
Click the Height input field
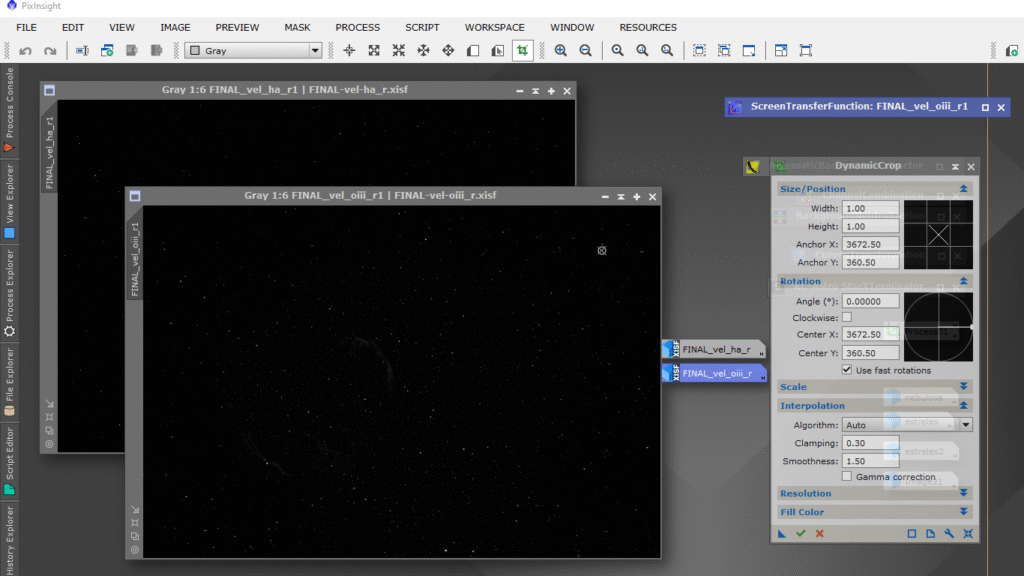pos(871,226)
